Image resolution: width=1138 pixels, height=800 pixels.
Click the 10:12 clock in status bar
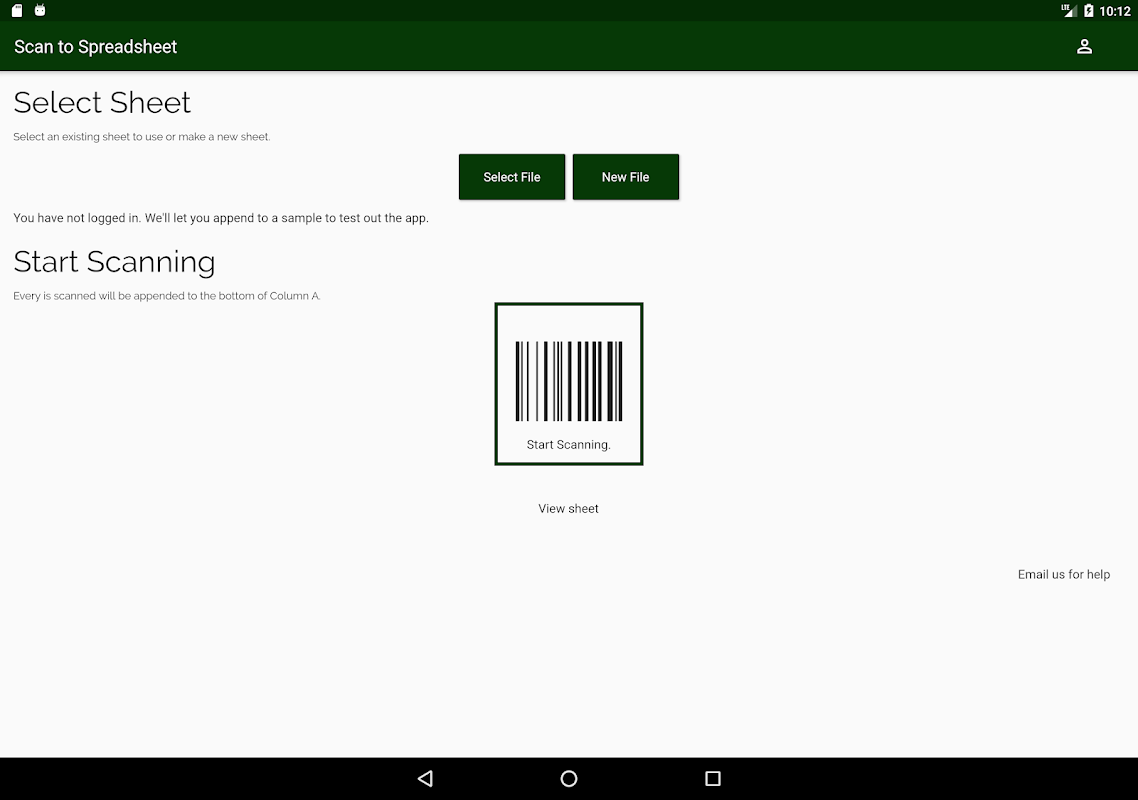tap(1115, 11)
